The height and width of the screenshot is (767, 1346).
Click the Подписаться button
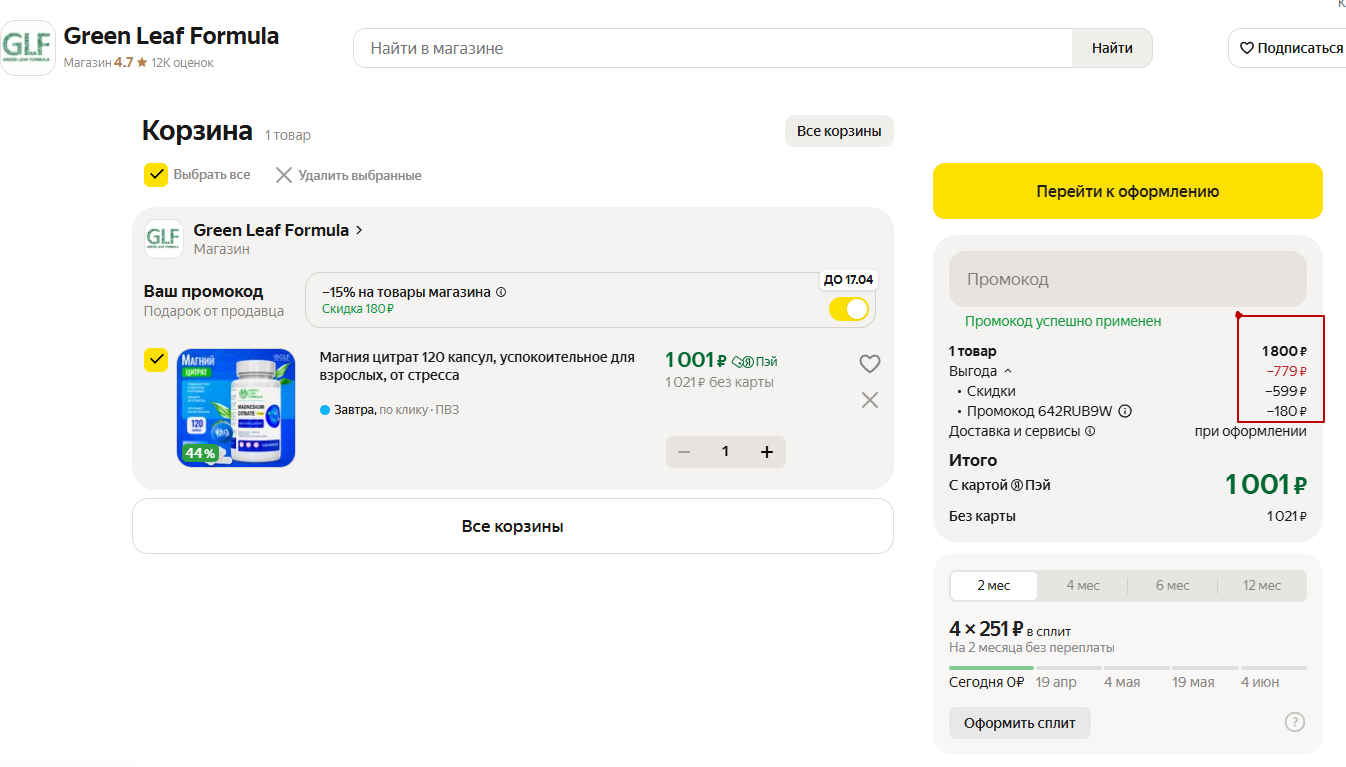(1287, 48)
